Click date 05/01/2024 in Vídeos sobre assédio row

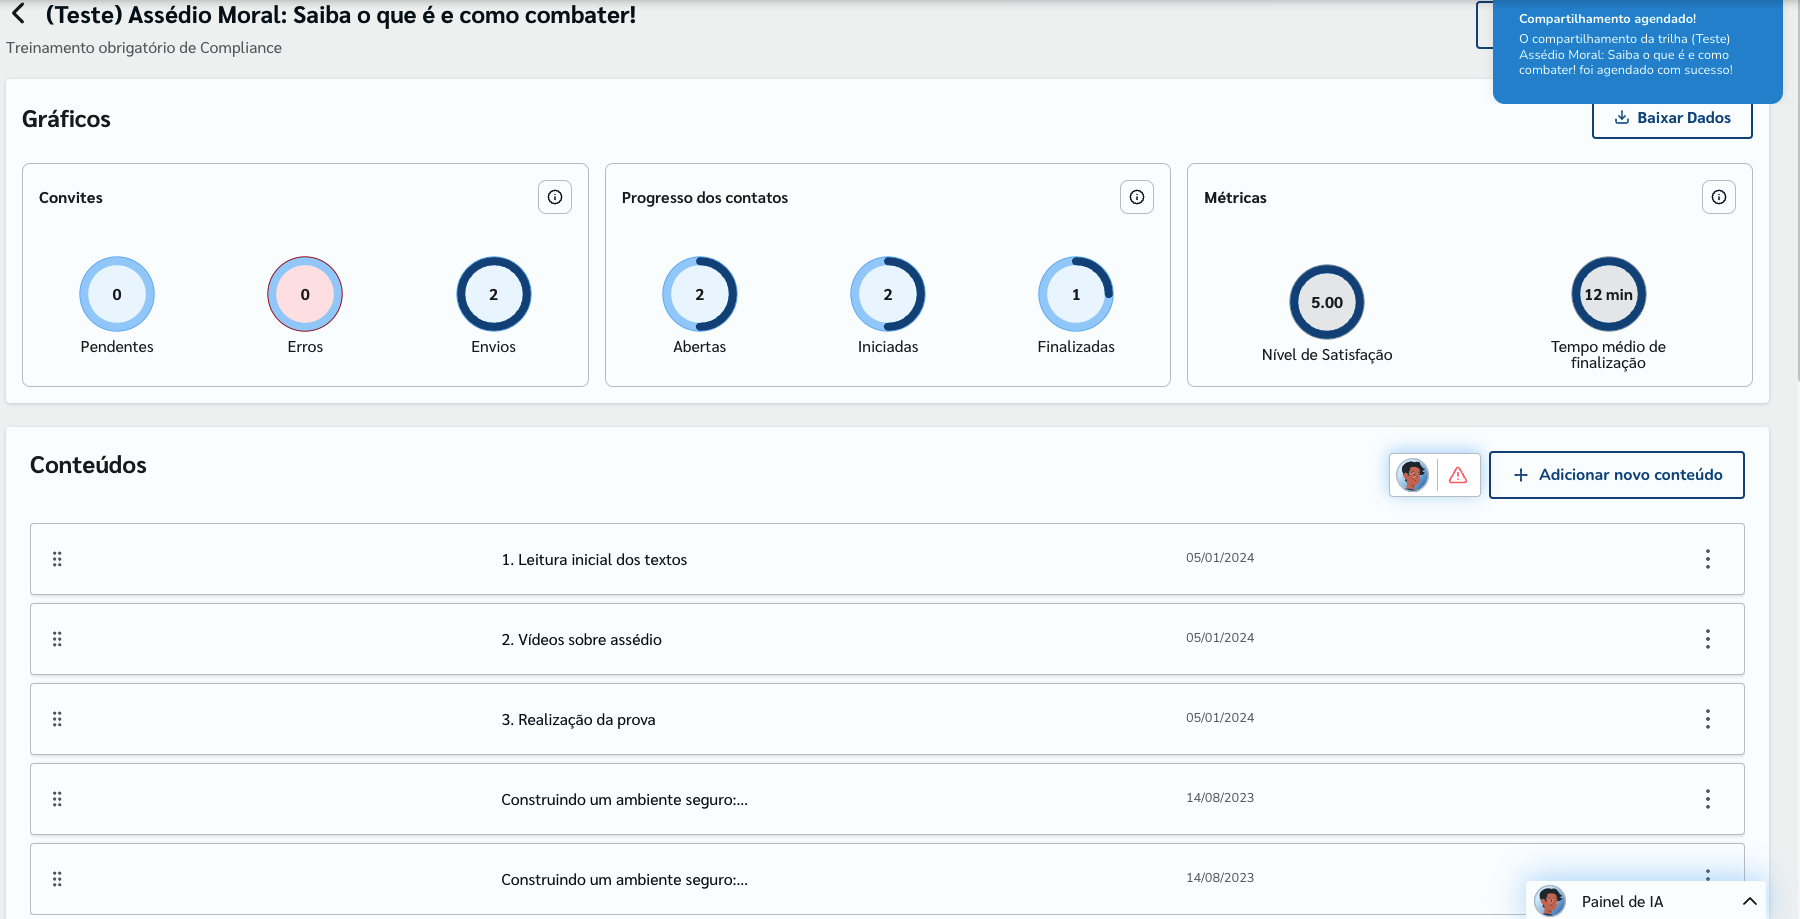point(1220,638)
